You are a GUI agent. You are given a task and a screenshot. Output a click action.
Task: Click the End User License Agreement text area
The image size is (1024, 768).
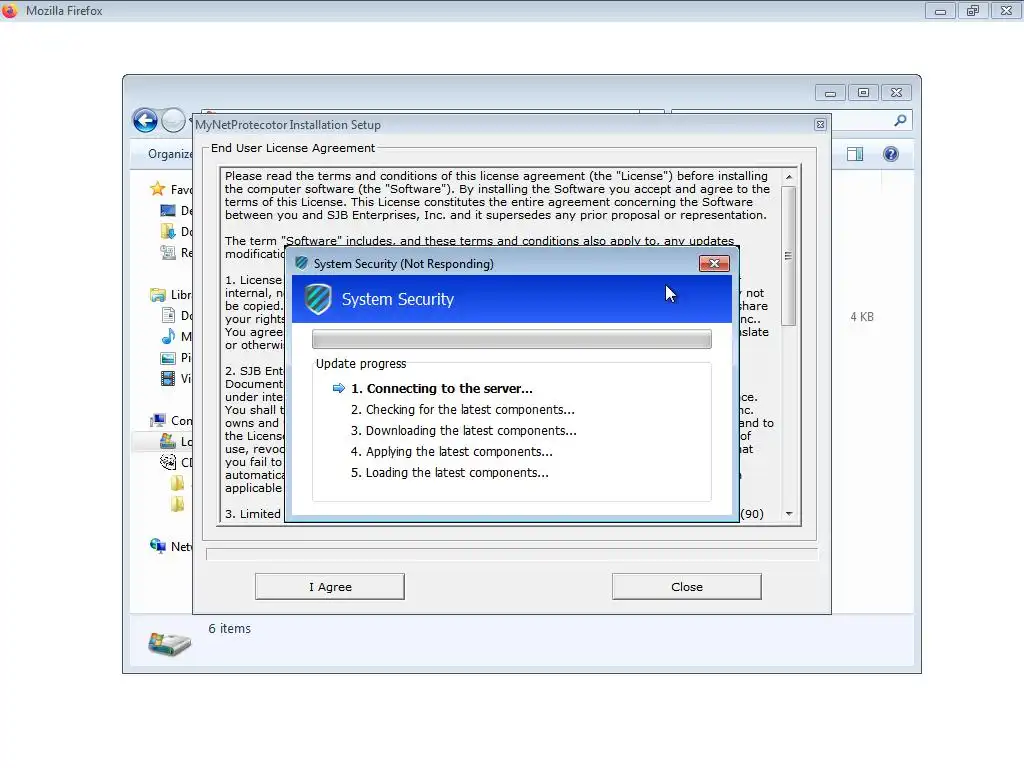click(x=501, y=345)
